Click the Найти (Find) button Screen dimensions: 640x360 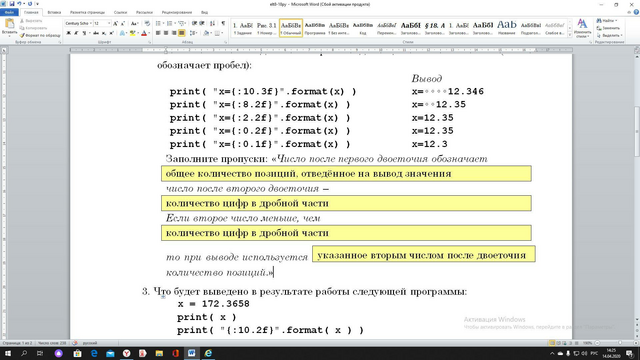point(607,20)
